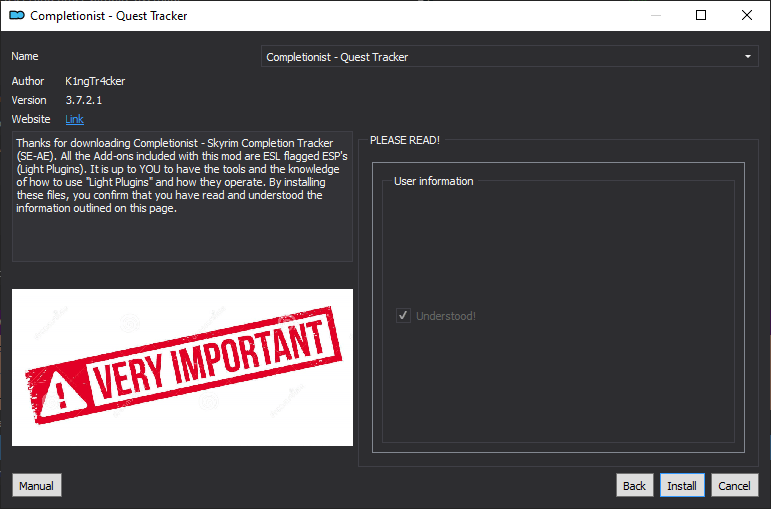Click the Name field text 'Completionist - Quest Tracker'

point(337,57)
